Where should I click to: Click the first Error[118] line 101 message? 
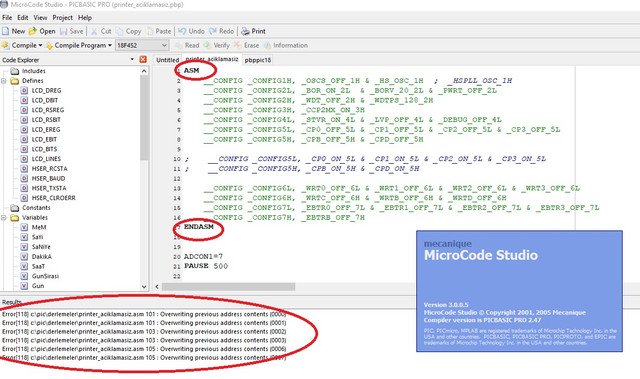coord(144,314)
